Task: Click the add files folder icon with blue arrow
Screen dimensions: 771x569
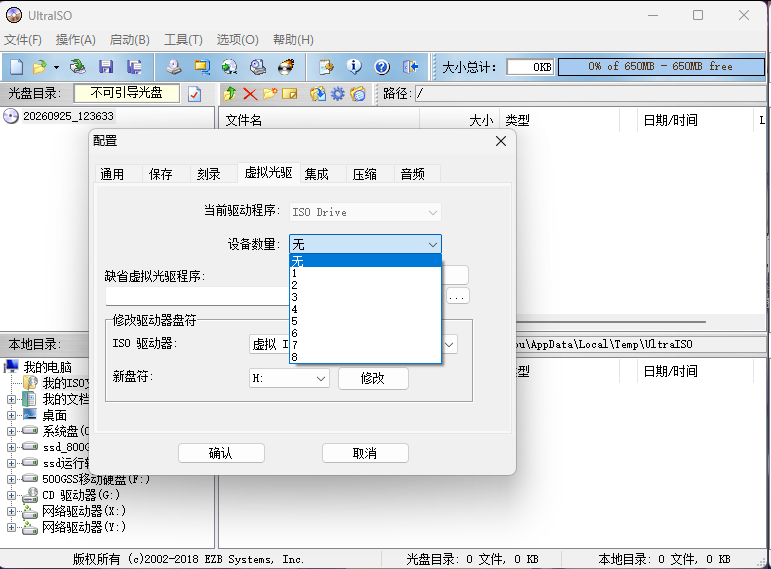Action: tap(318, 93)
